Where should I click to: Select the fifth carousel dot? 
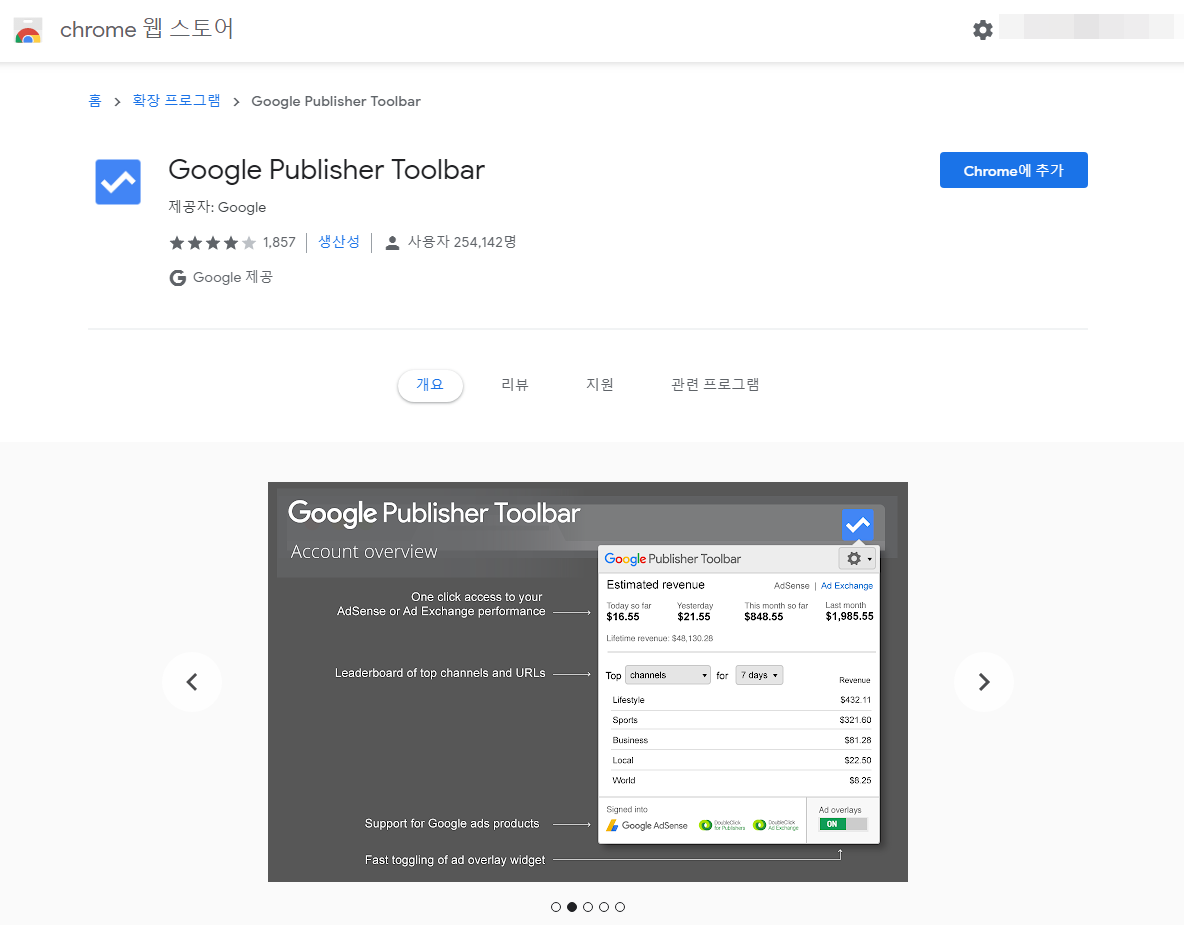pos(620,907)
